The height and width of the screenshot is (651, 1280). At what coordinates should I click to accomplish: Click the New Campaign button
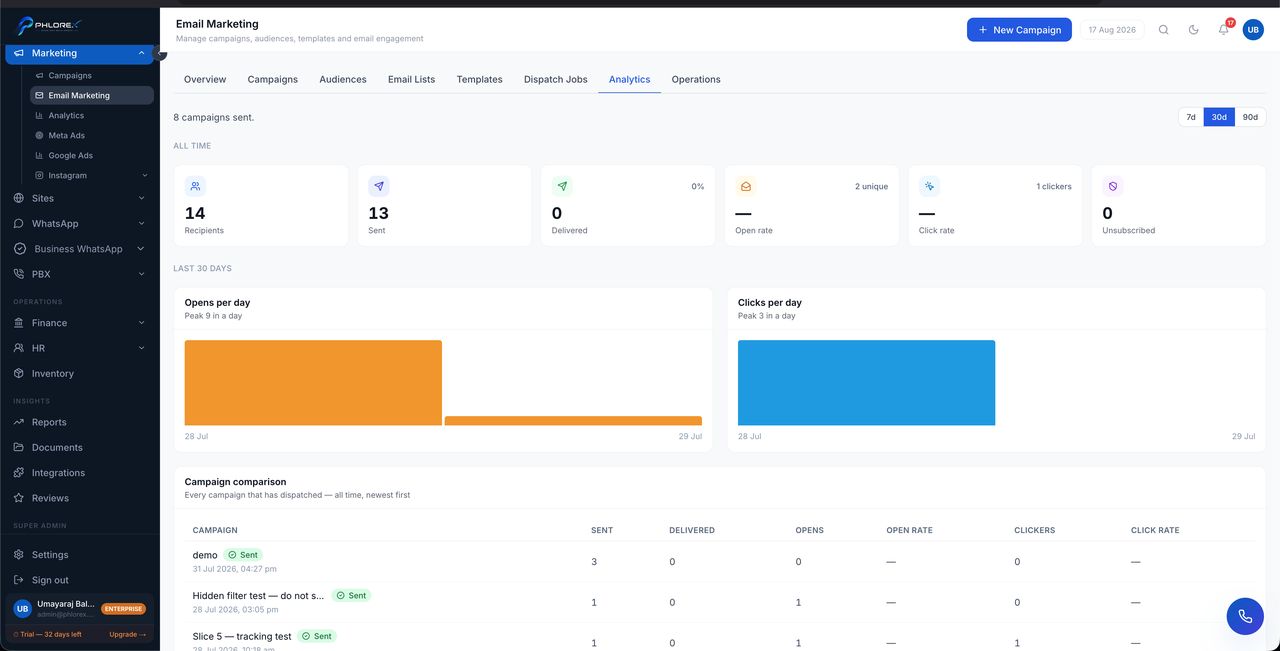click(x=1019, y=30)
